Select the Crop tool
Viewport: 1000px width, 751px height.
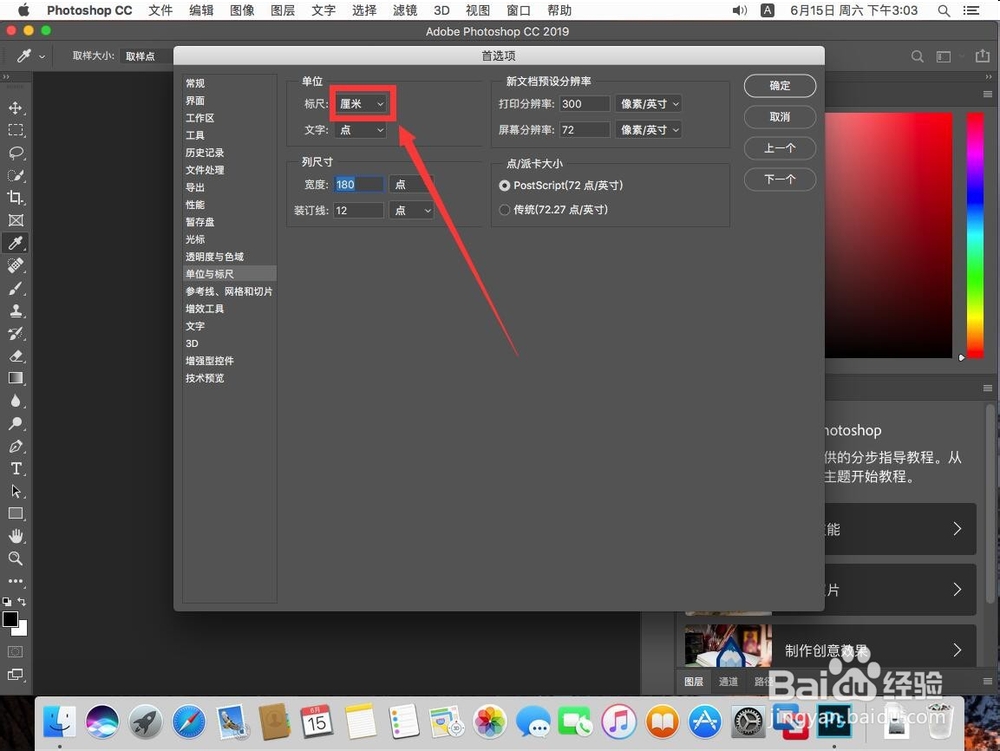[15, 198]
